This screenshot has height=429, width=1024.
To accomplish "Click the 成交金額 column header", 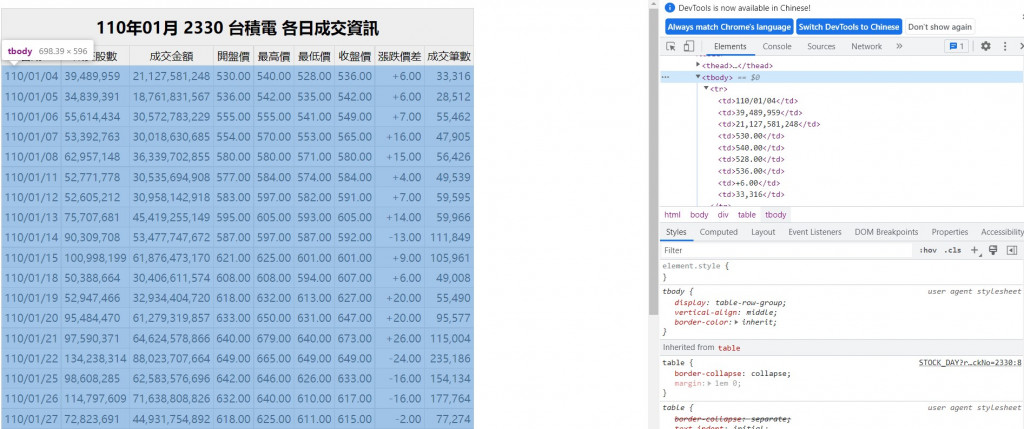I will 171,56.
